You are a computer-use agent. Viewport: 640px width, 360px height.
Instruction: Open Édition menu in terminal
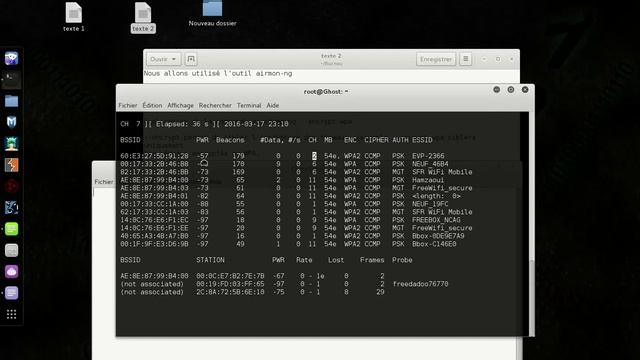152,105
